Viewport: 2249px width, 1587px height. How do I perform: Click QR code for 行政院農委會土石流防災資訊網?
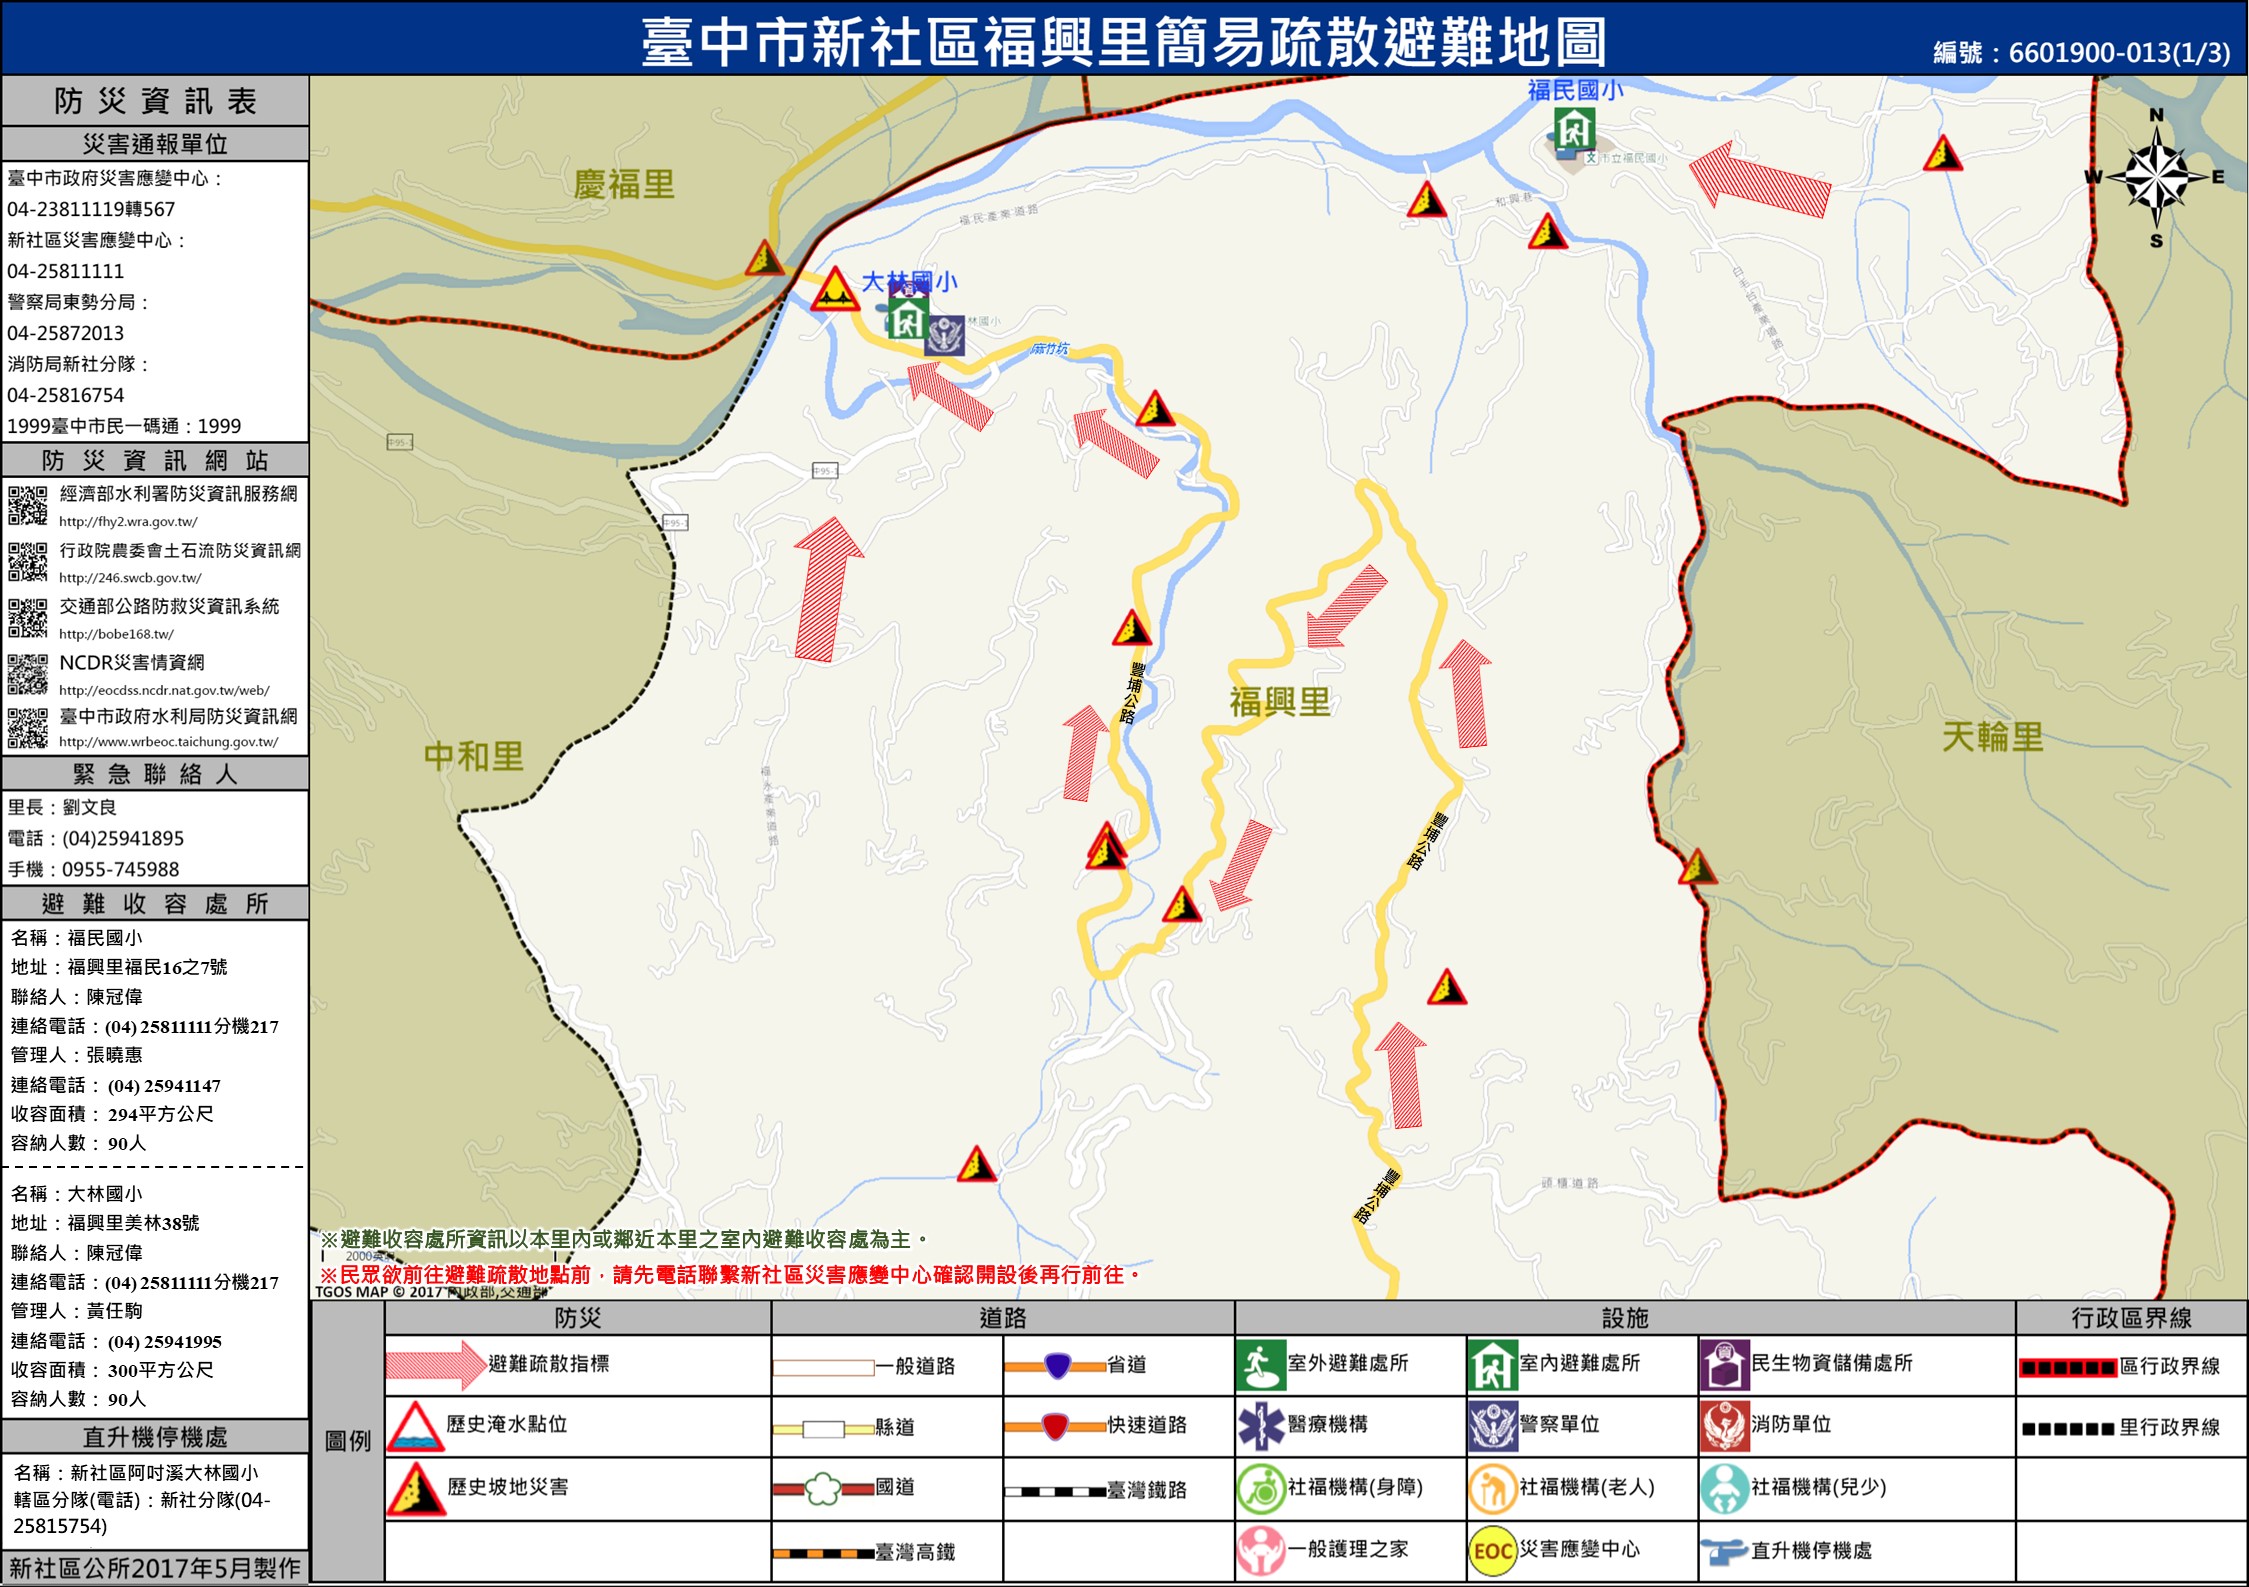pos(27,562)
